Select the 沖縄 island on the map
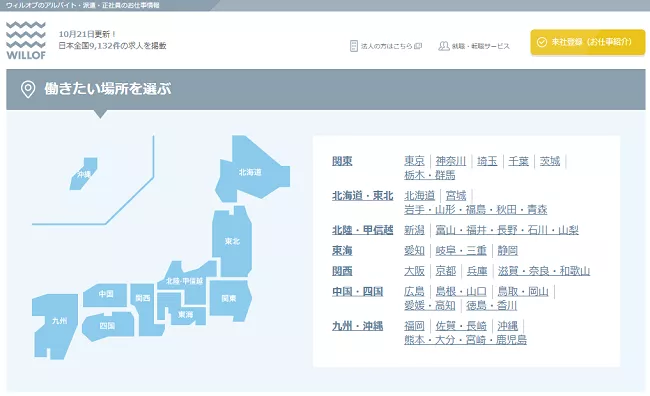 point(84,174)
